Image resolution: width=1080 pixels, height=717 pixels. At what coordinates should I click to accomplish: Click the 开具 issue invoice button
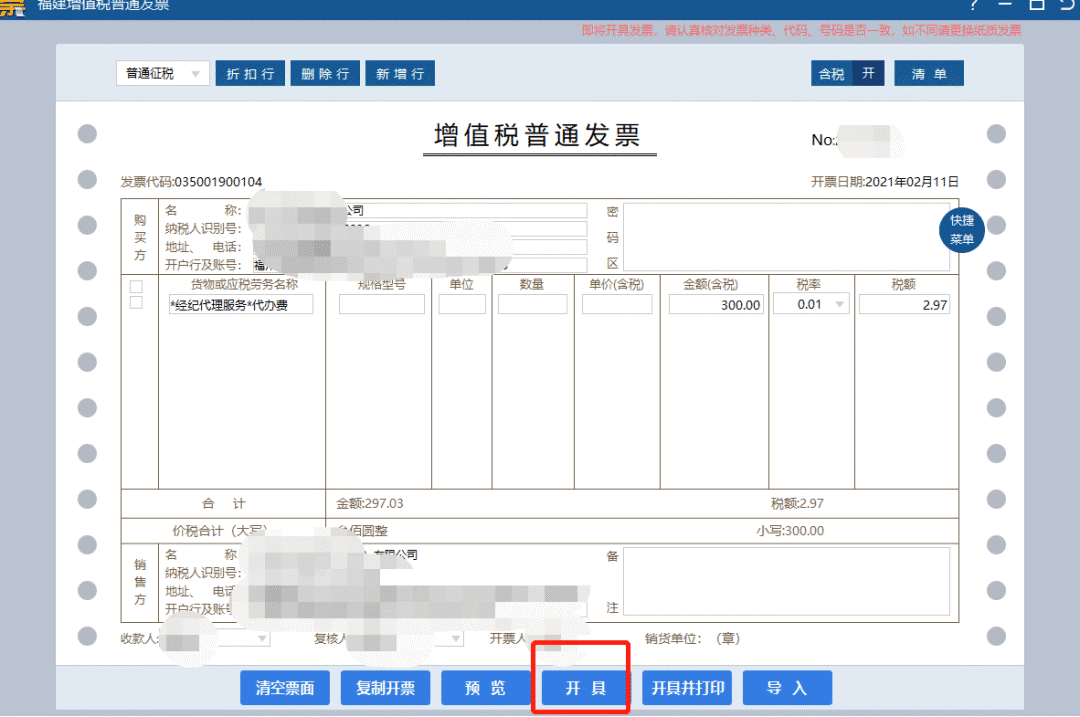click(586, 688)
